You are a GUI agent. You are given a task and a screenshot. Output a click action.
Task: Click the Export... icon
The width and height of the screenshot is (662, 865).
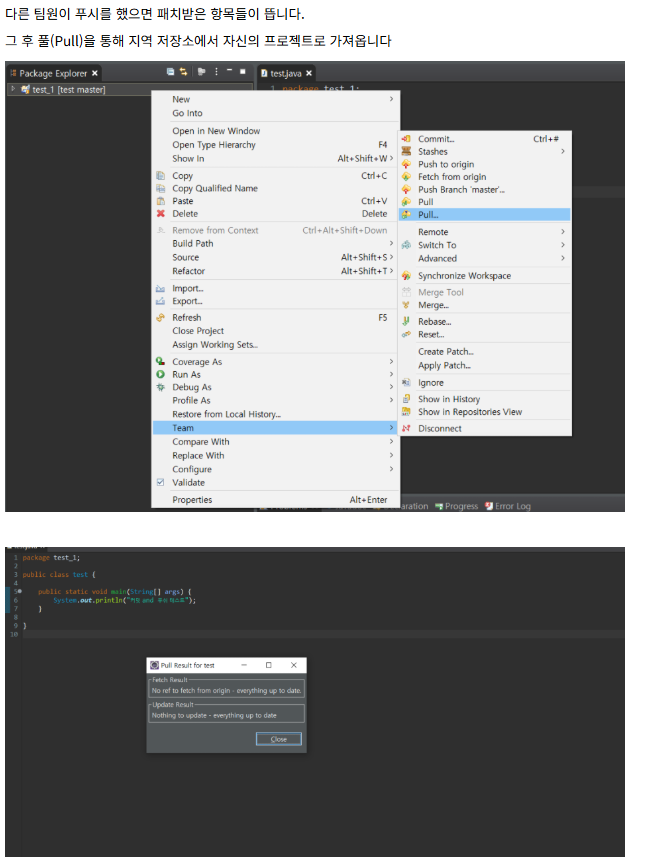tap(161, 301)
